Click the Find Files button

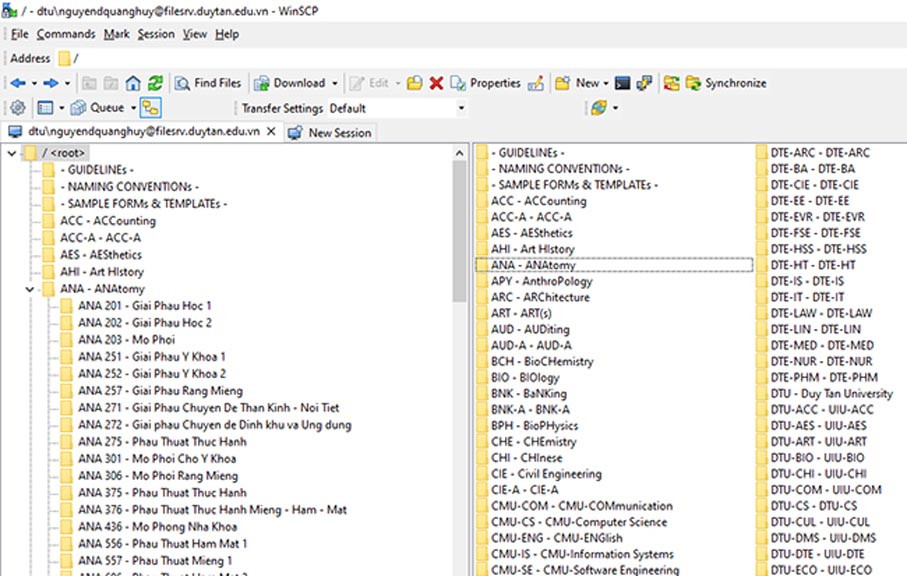click(208, 83)
